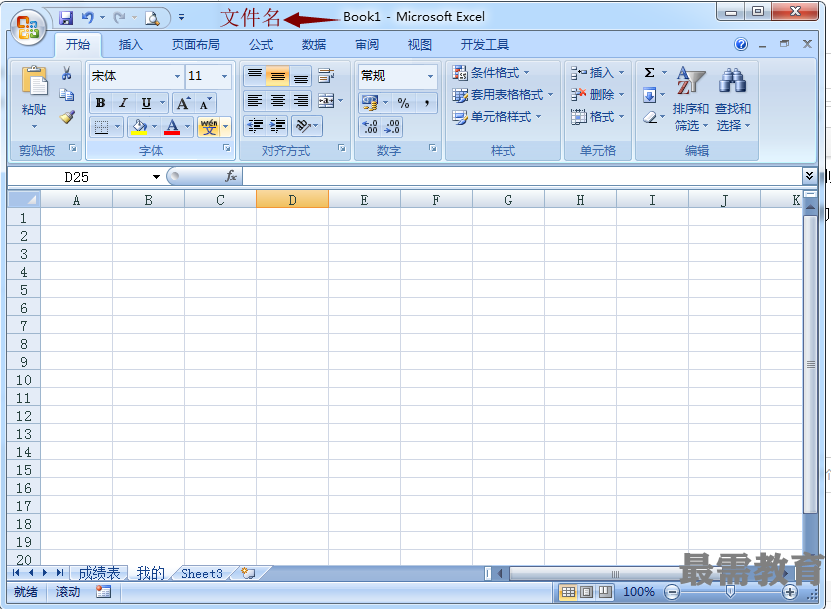831x609 pixels.
Task: Click the Office button logo
Action: (28, 27)
